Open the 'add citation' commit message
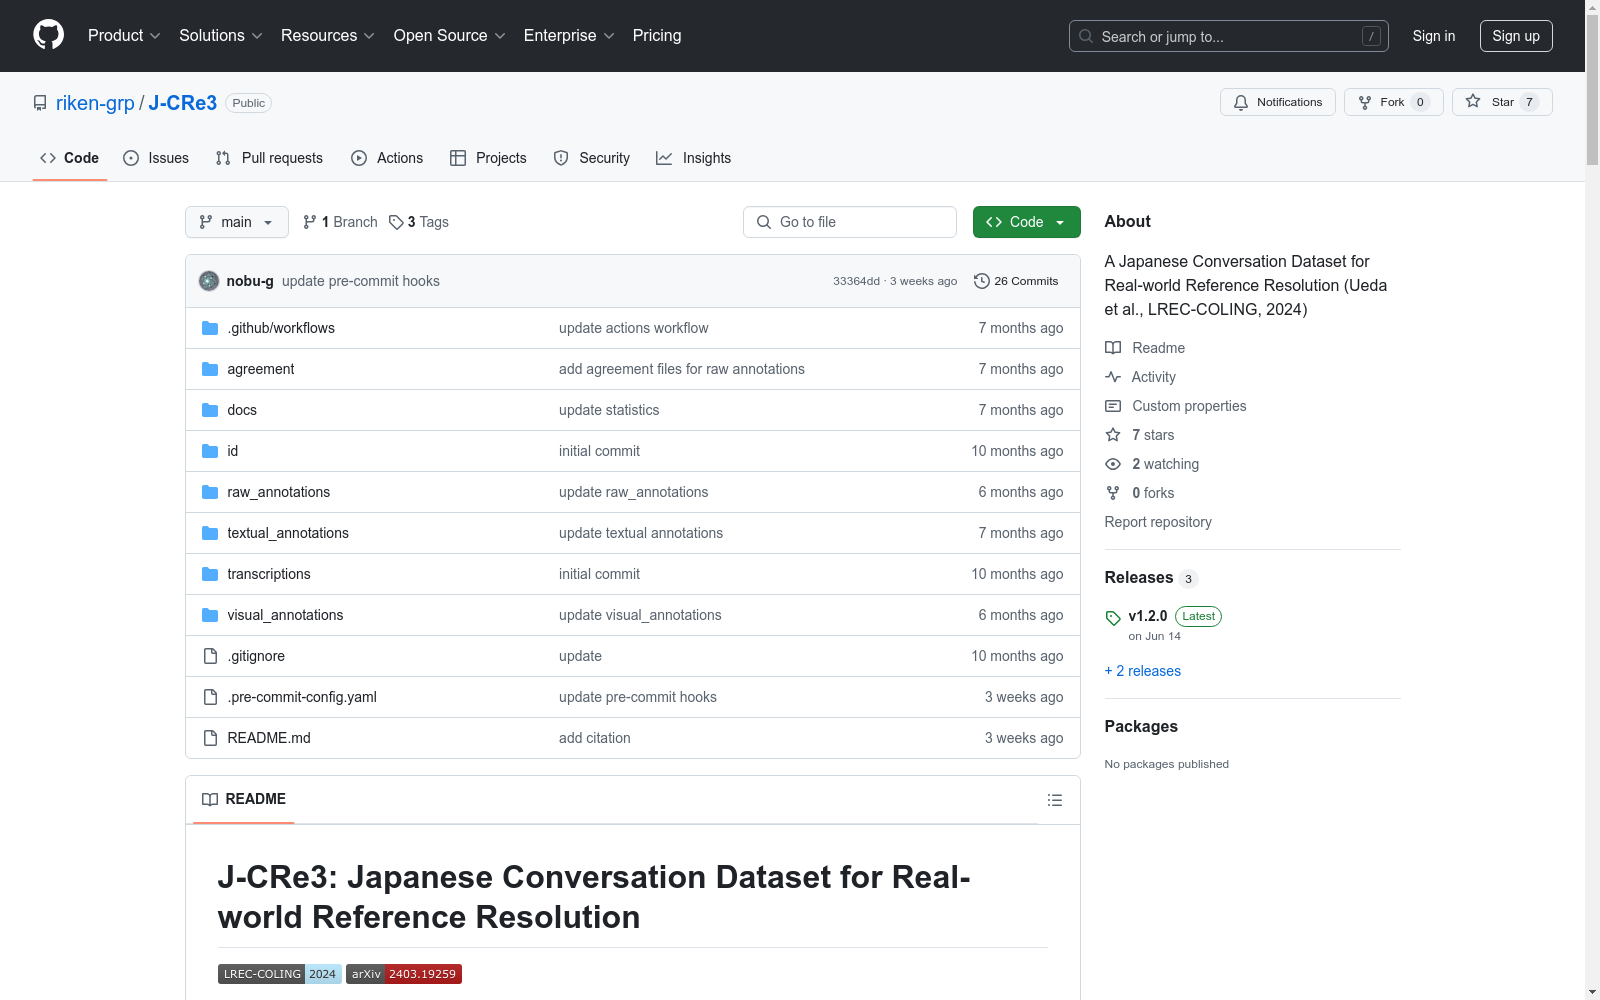 click(x=595, y=738)
